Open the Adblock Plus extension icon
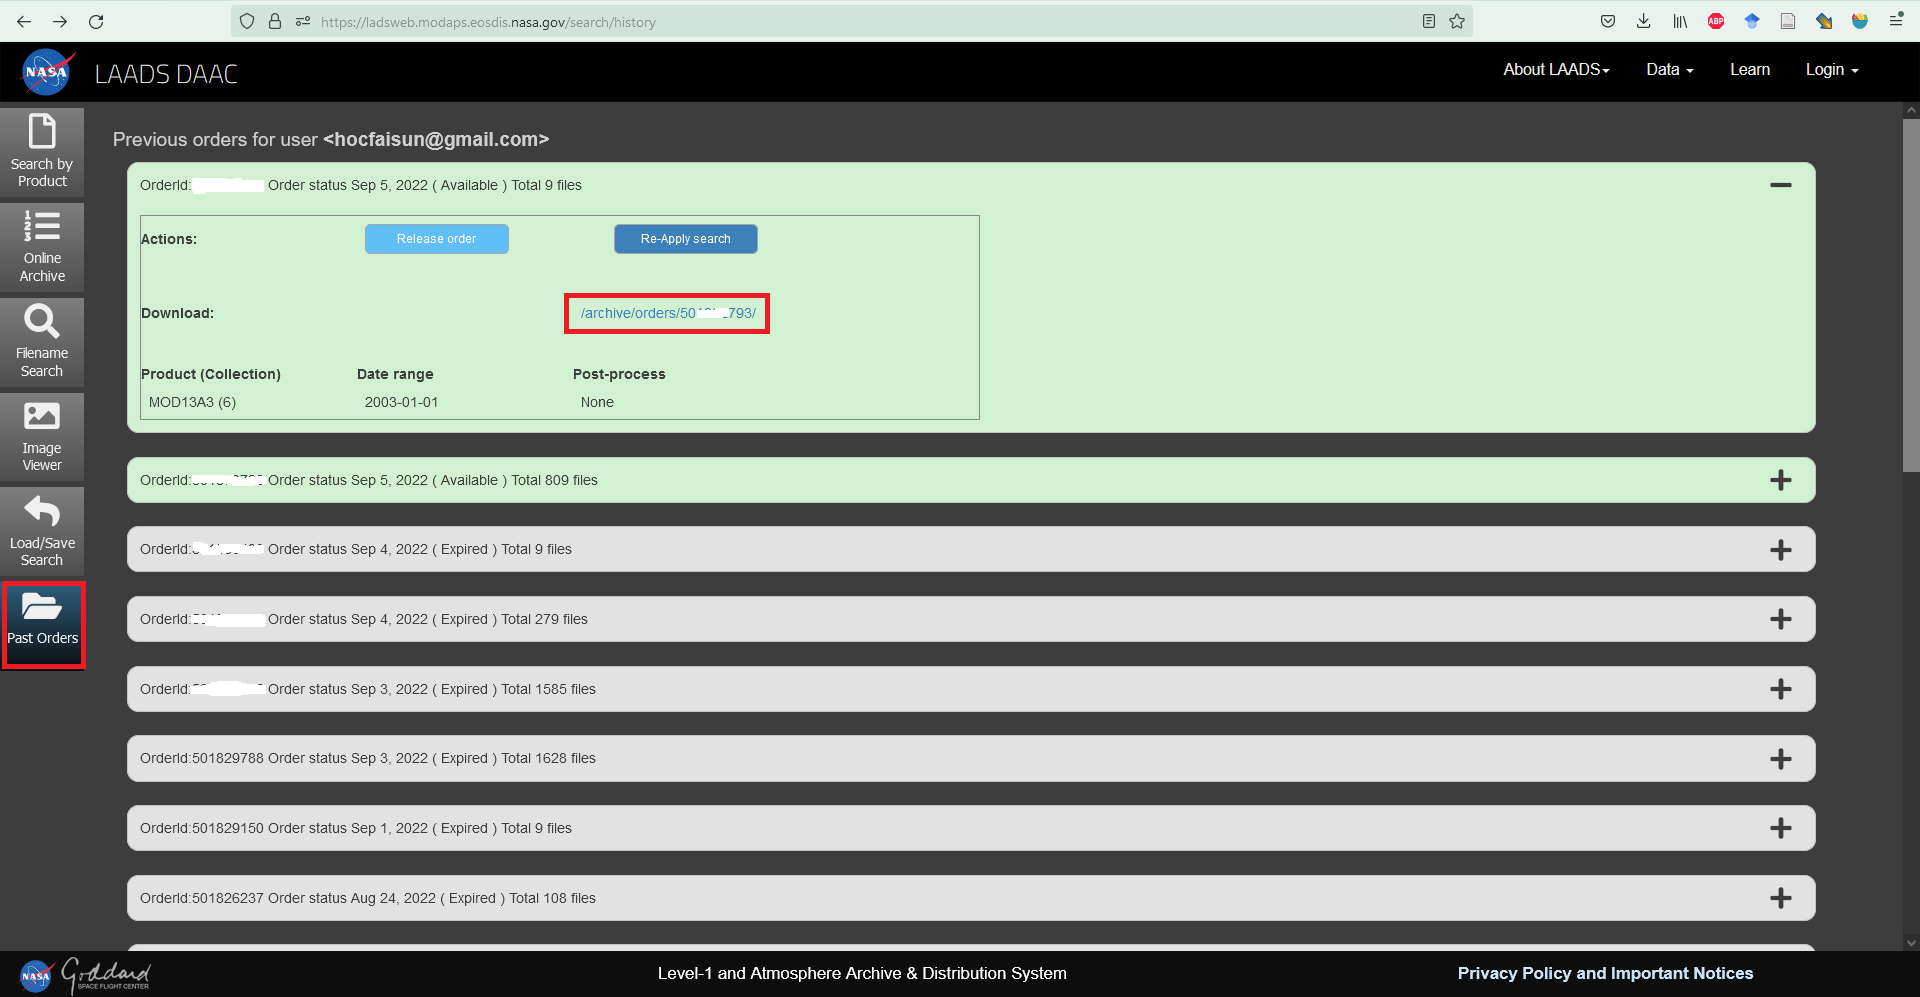Screen dimensions: 1920x997 point(1716,21)
